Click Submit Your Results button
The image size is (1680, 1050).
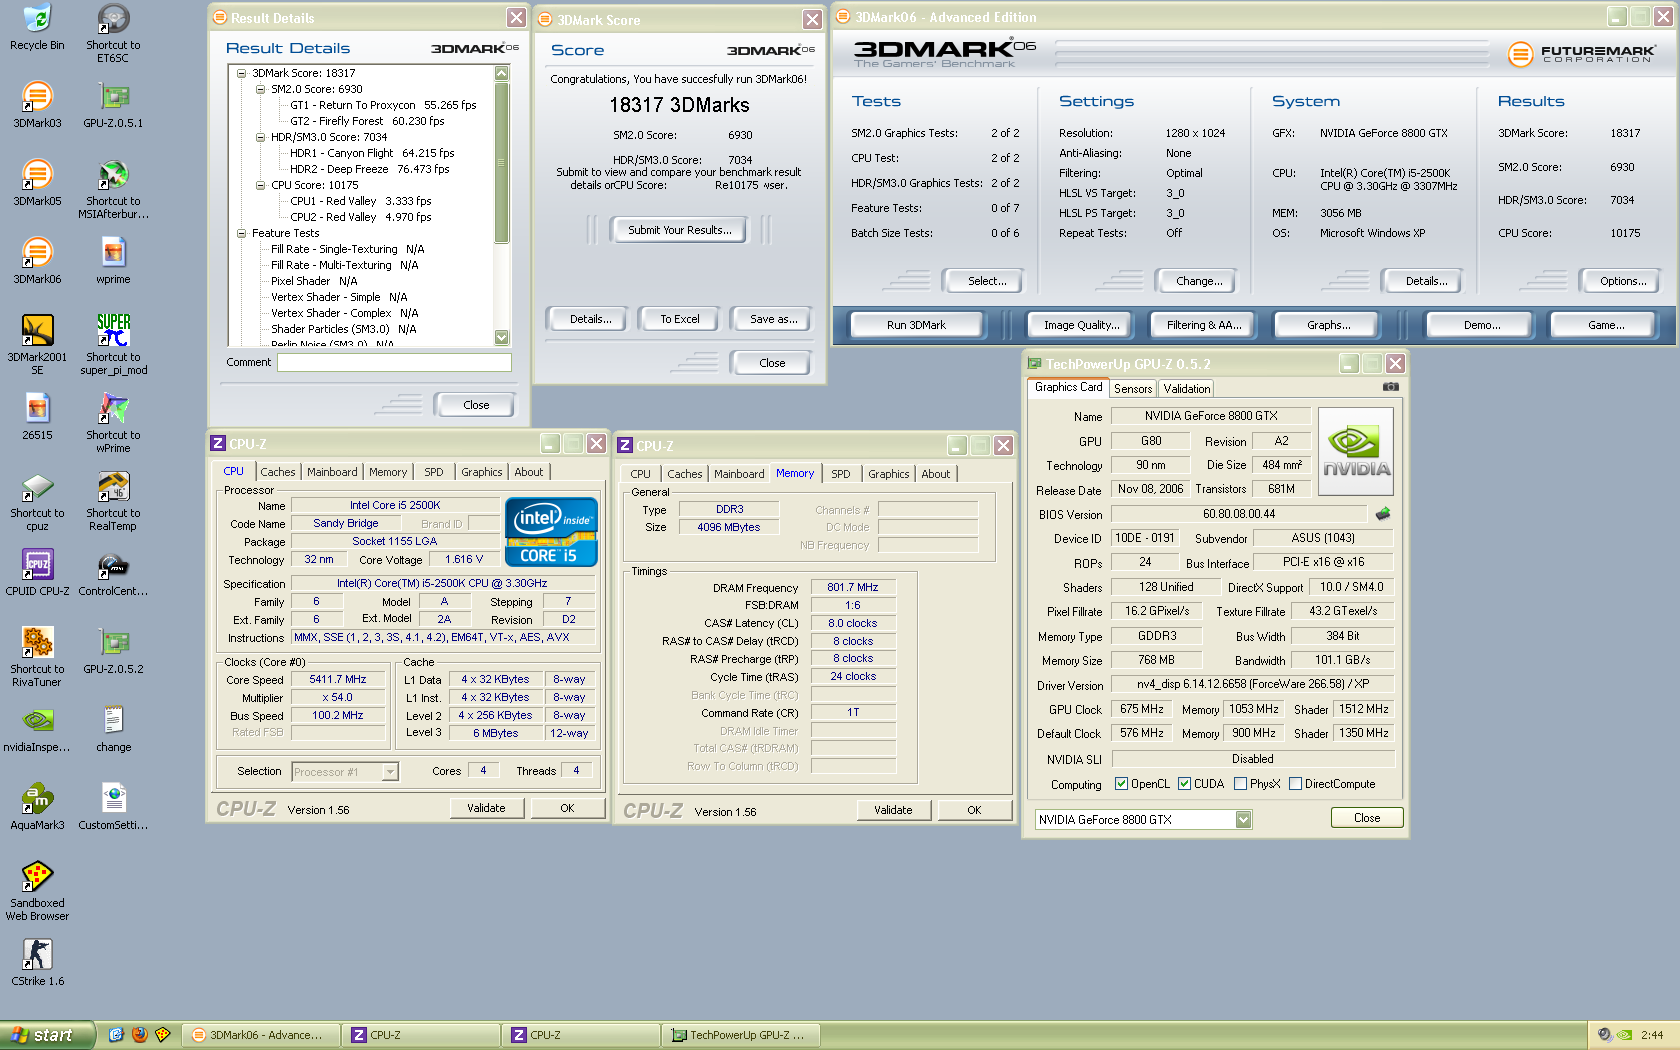679,230
